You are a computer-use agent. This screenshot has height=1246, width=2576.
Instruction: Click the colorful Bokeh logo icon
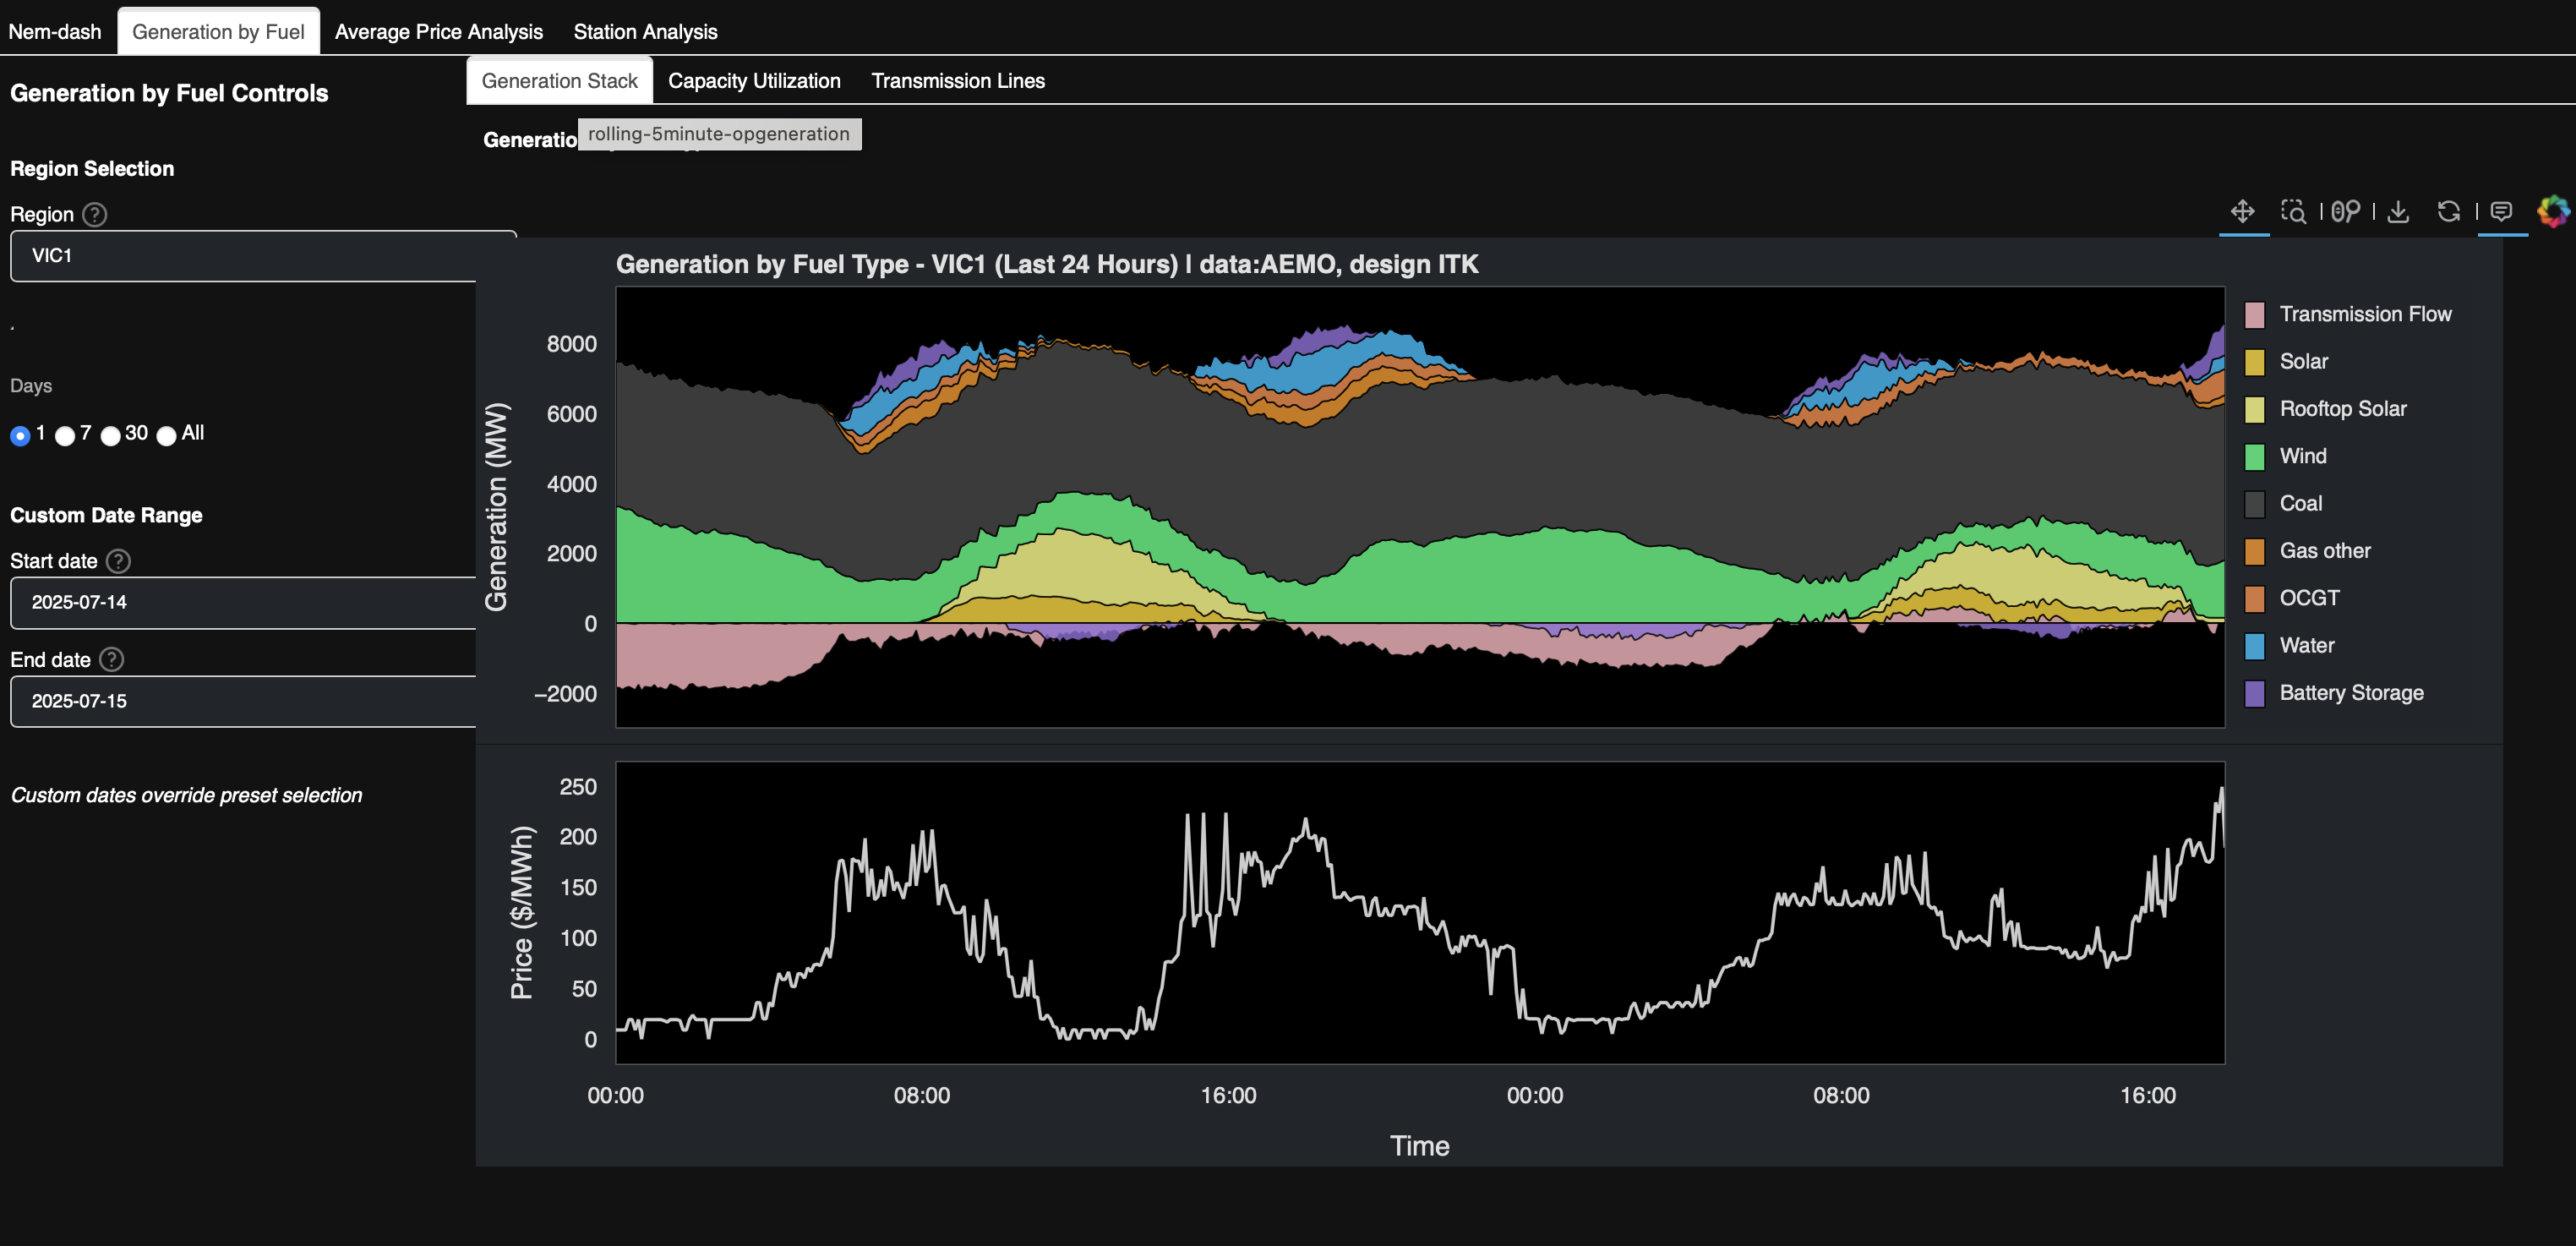pyautogui.click(x=2552, y=211)
